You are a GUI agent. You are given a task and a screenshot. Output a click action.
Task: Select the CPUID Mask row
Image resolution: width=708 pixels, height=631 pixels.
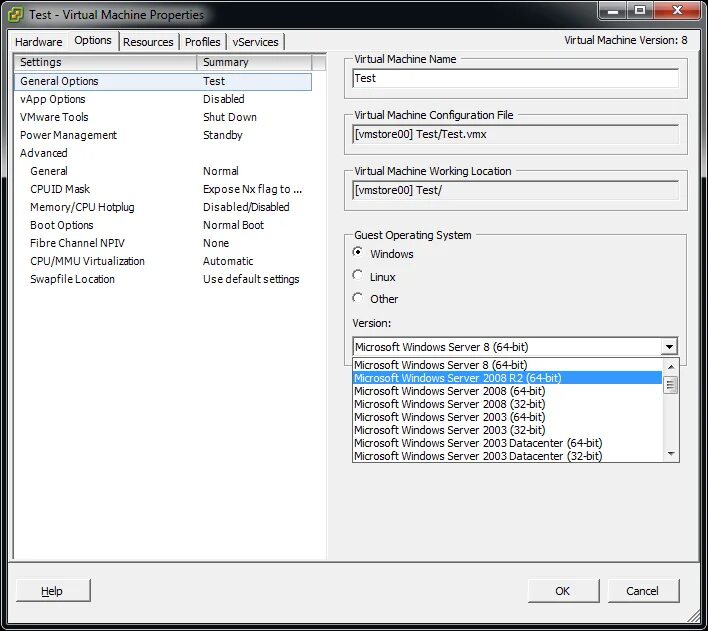point(163,189)
